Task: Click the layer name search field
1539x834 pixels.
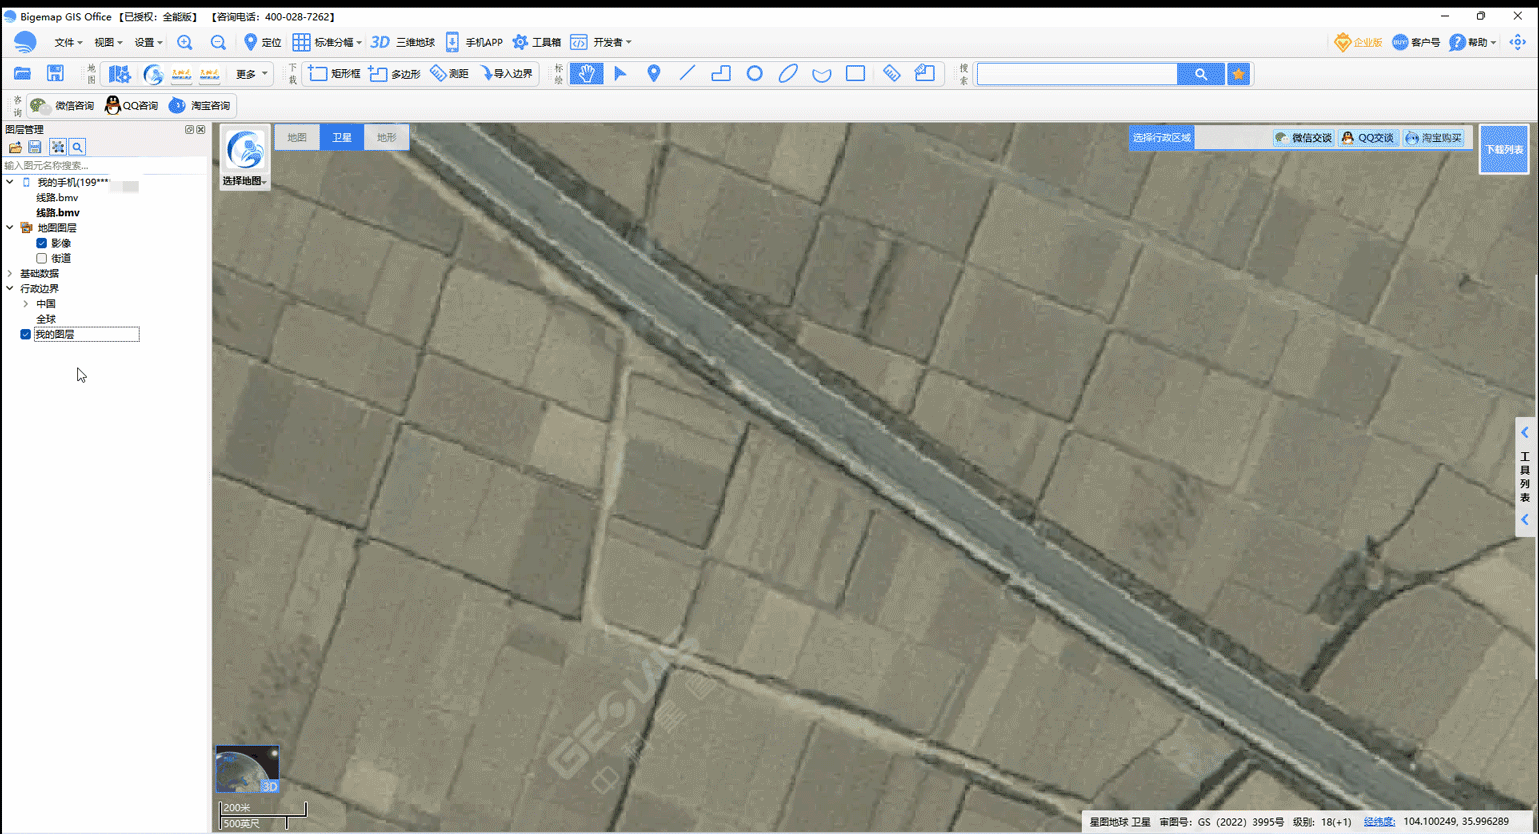Action: point(104,165)
